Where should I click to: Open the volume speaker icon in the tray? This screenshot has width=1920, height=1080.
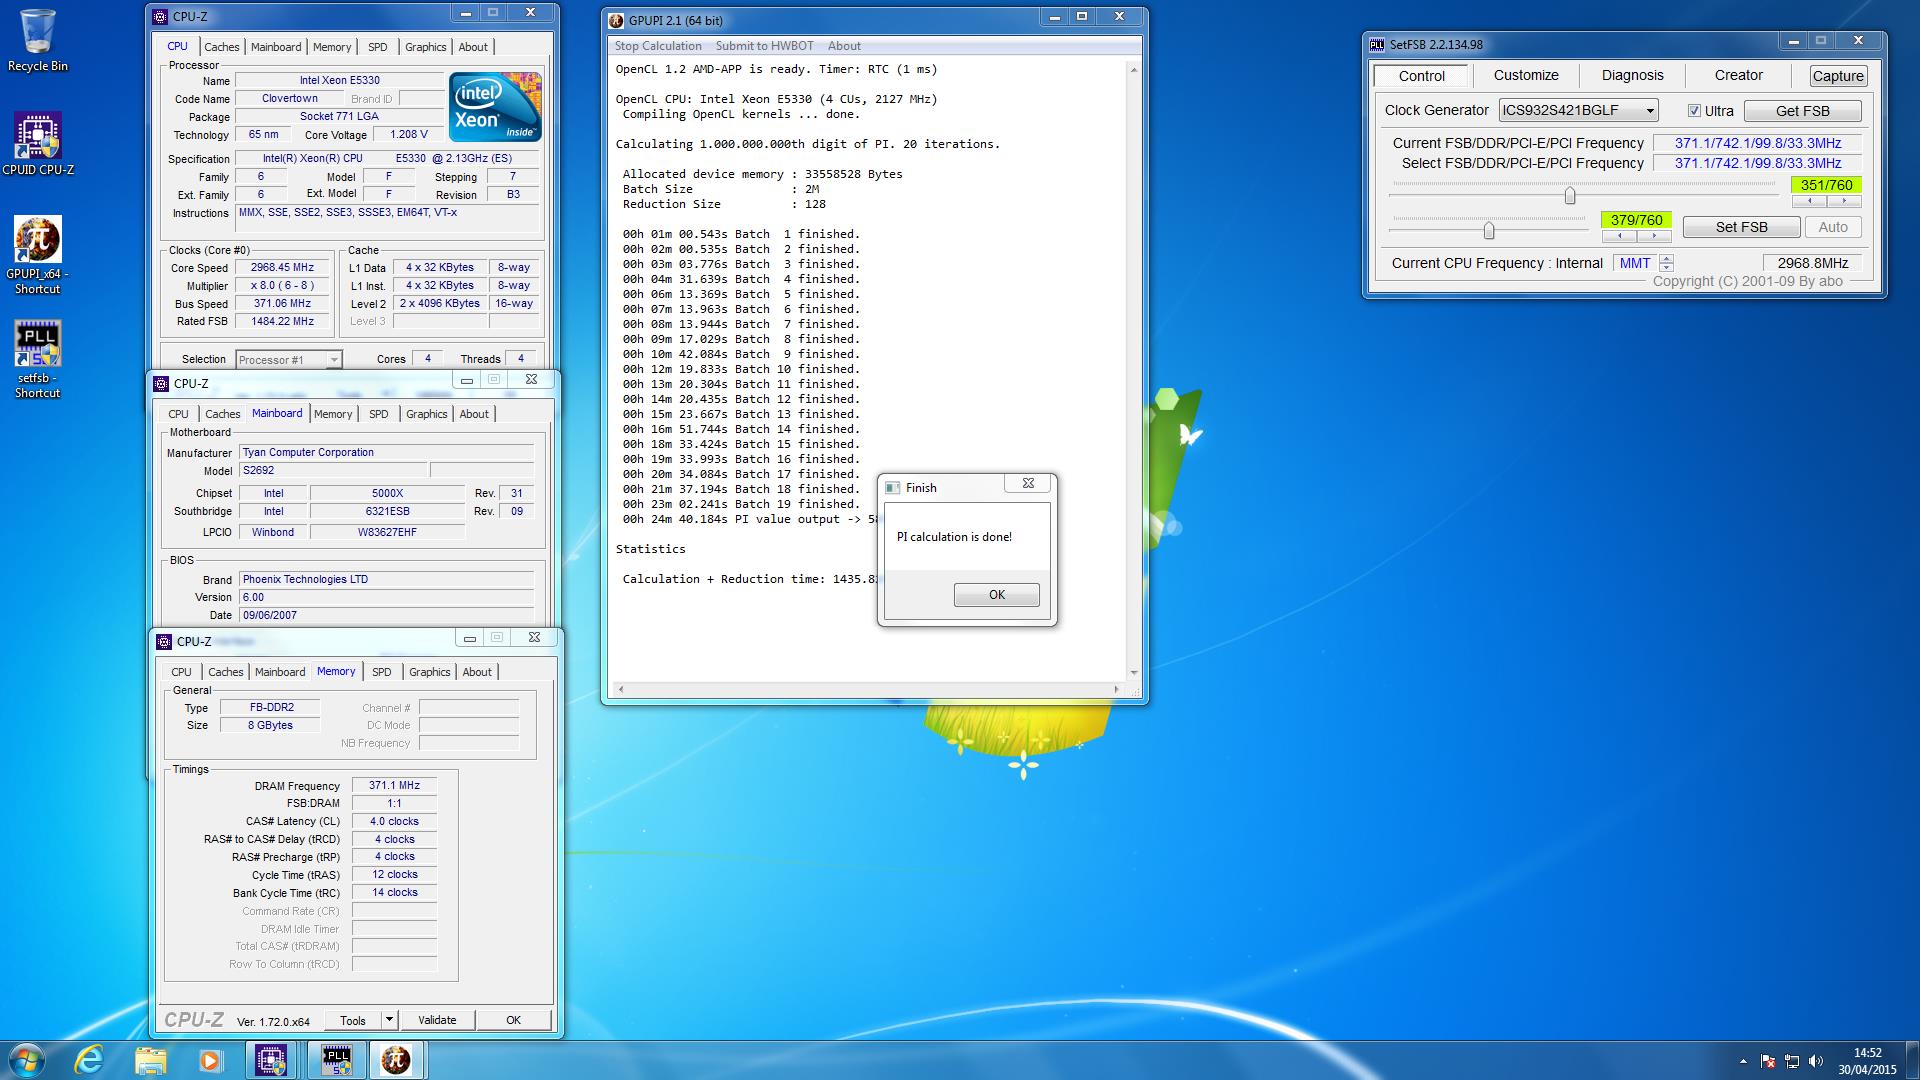coord(1816,1061)
